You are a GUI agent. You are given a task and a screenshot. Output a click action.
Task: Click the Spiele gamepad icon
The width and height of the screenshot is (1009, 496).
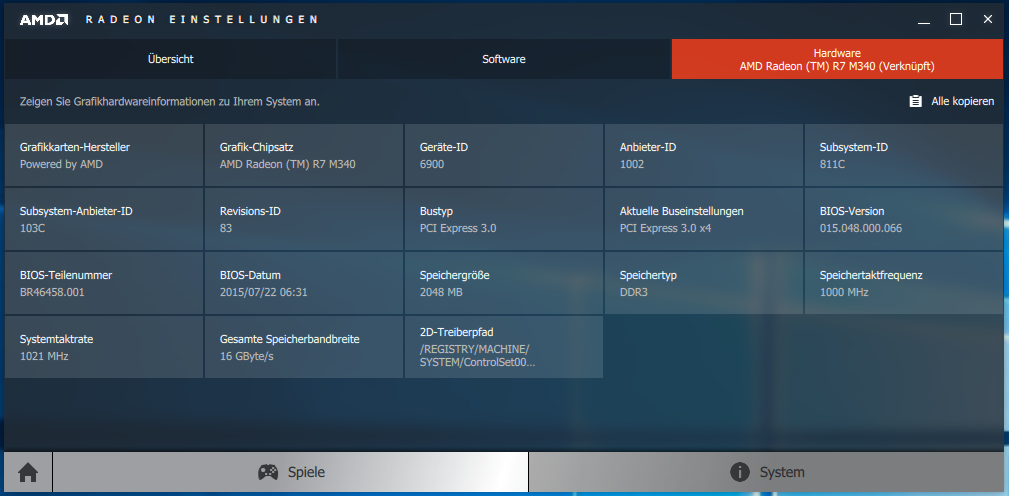pyautogui.click(x=268, y=472)
